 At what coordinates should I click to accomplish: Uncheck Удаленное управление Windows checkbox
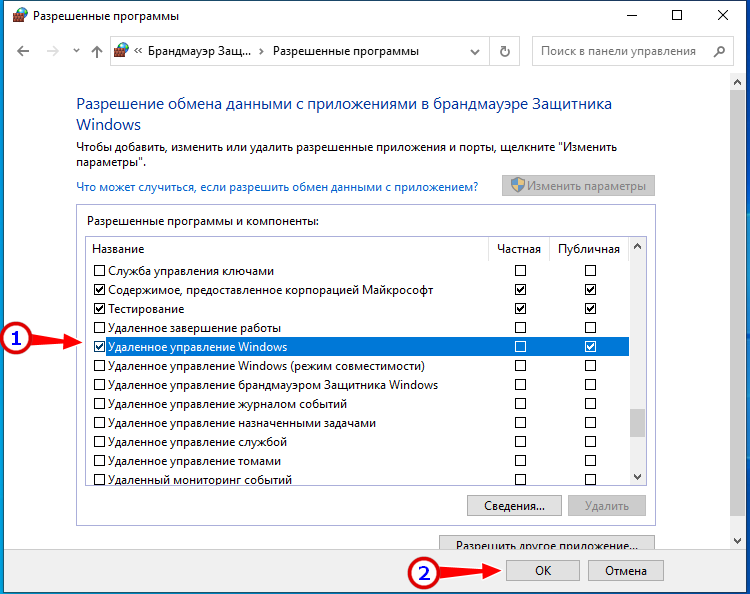coord(99,347)
